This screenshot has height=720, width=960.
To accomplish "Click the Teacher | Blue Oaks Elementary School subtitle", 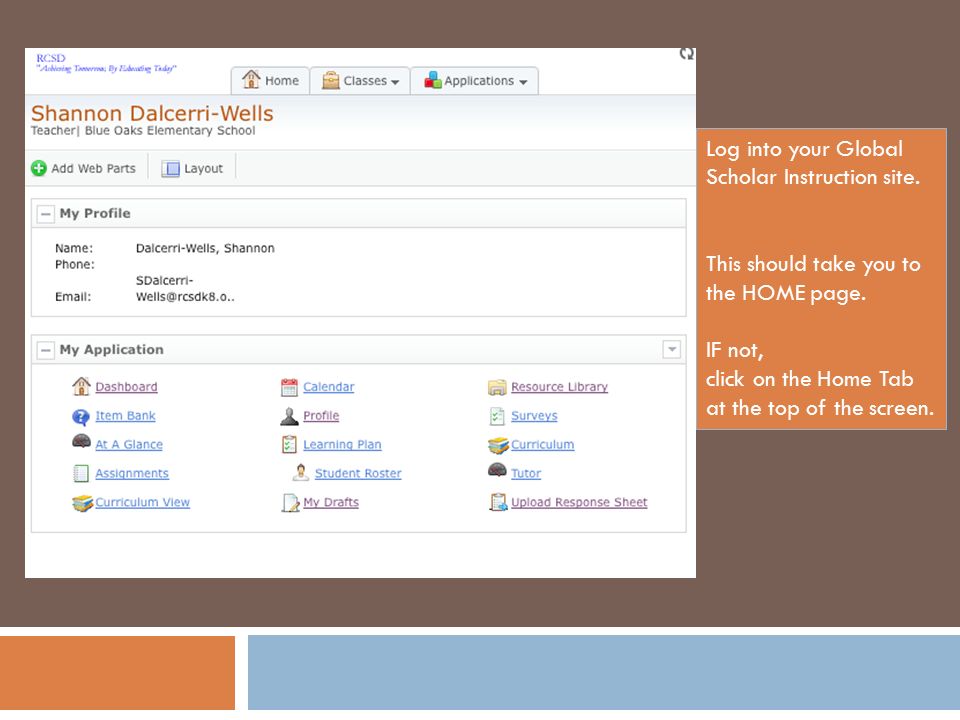I will coord(143,130).
